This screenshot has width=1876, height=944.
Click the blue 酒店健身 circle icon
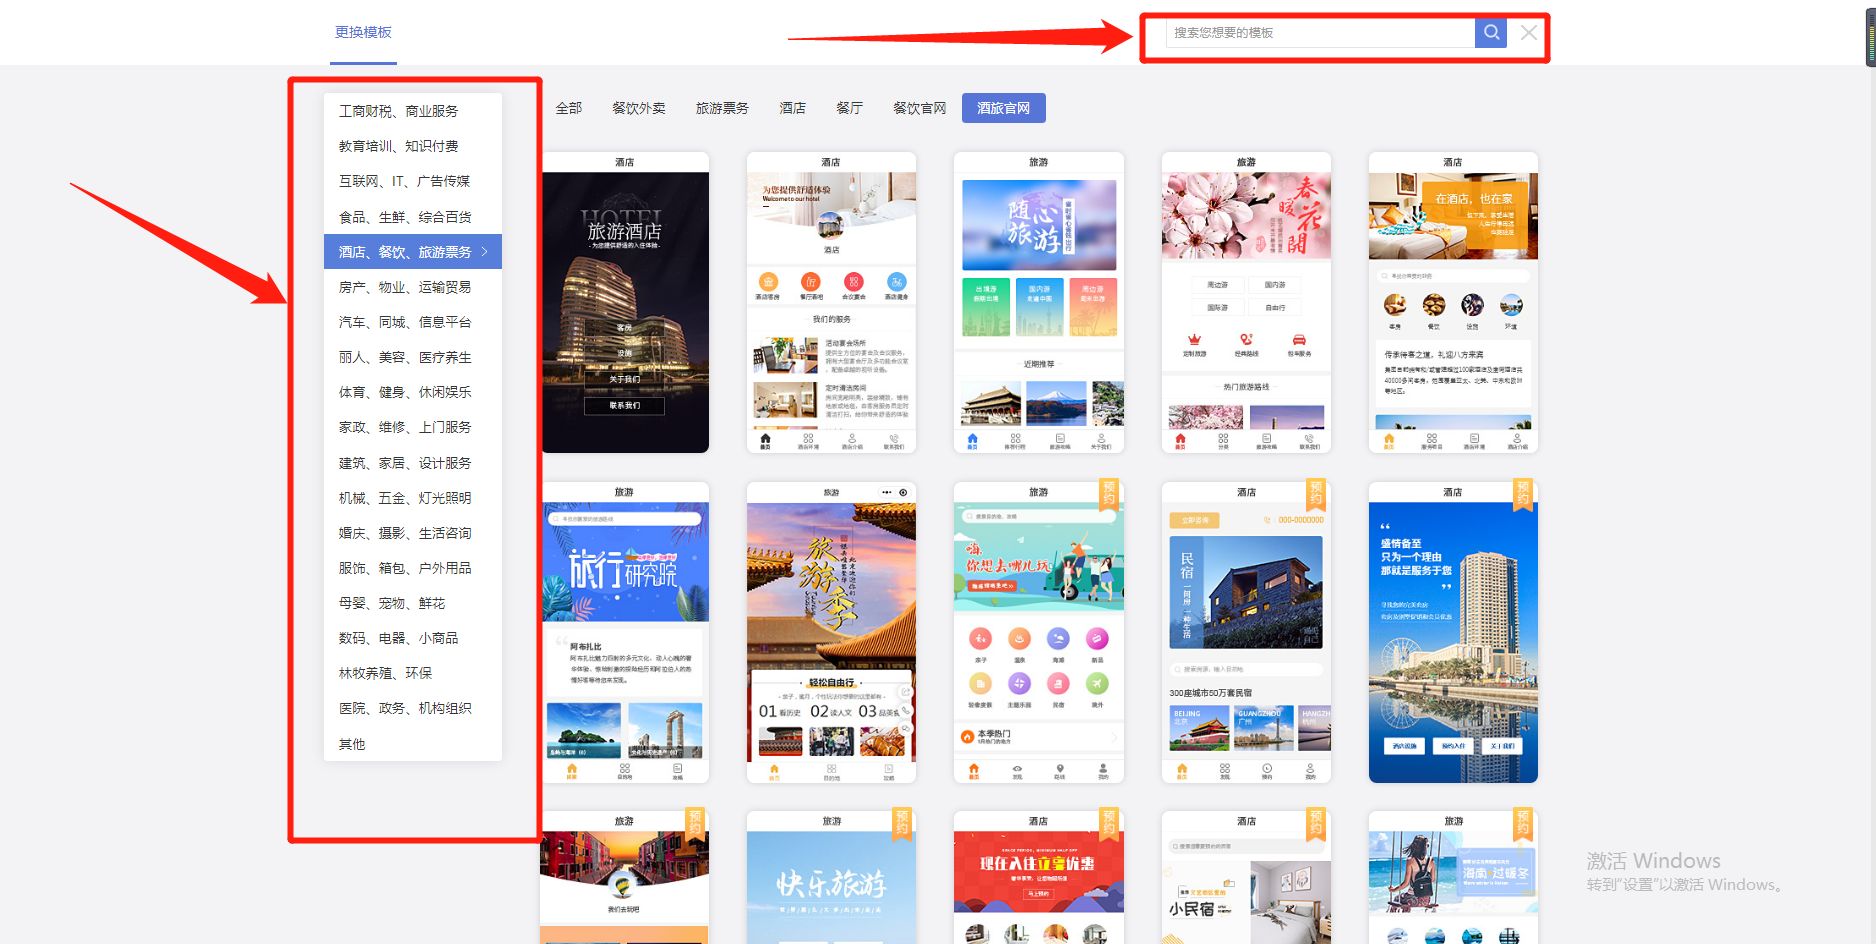coord(896,283)
